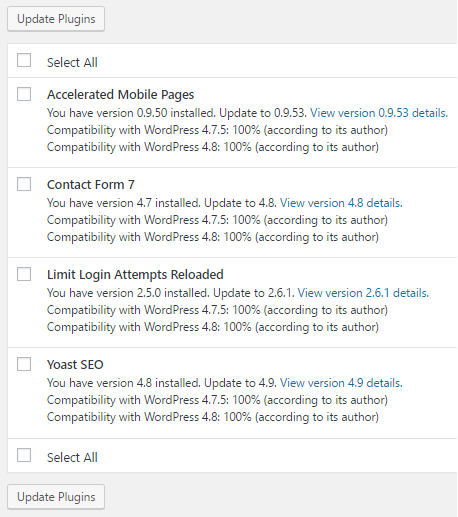This screenshot has width=458, height=517.
Task: Click the Limit Login Attempts Reloaded title
Action: (135, 275)
